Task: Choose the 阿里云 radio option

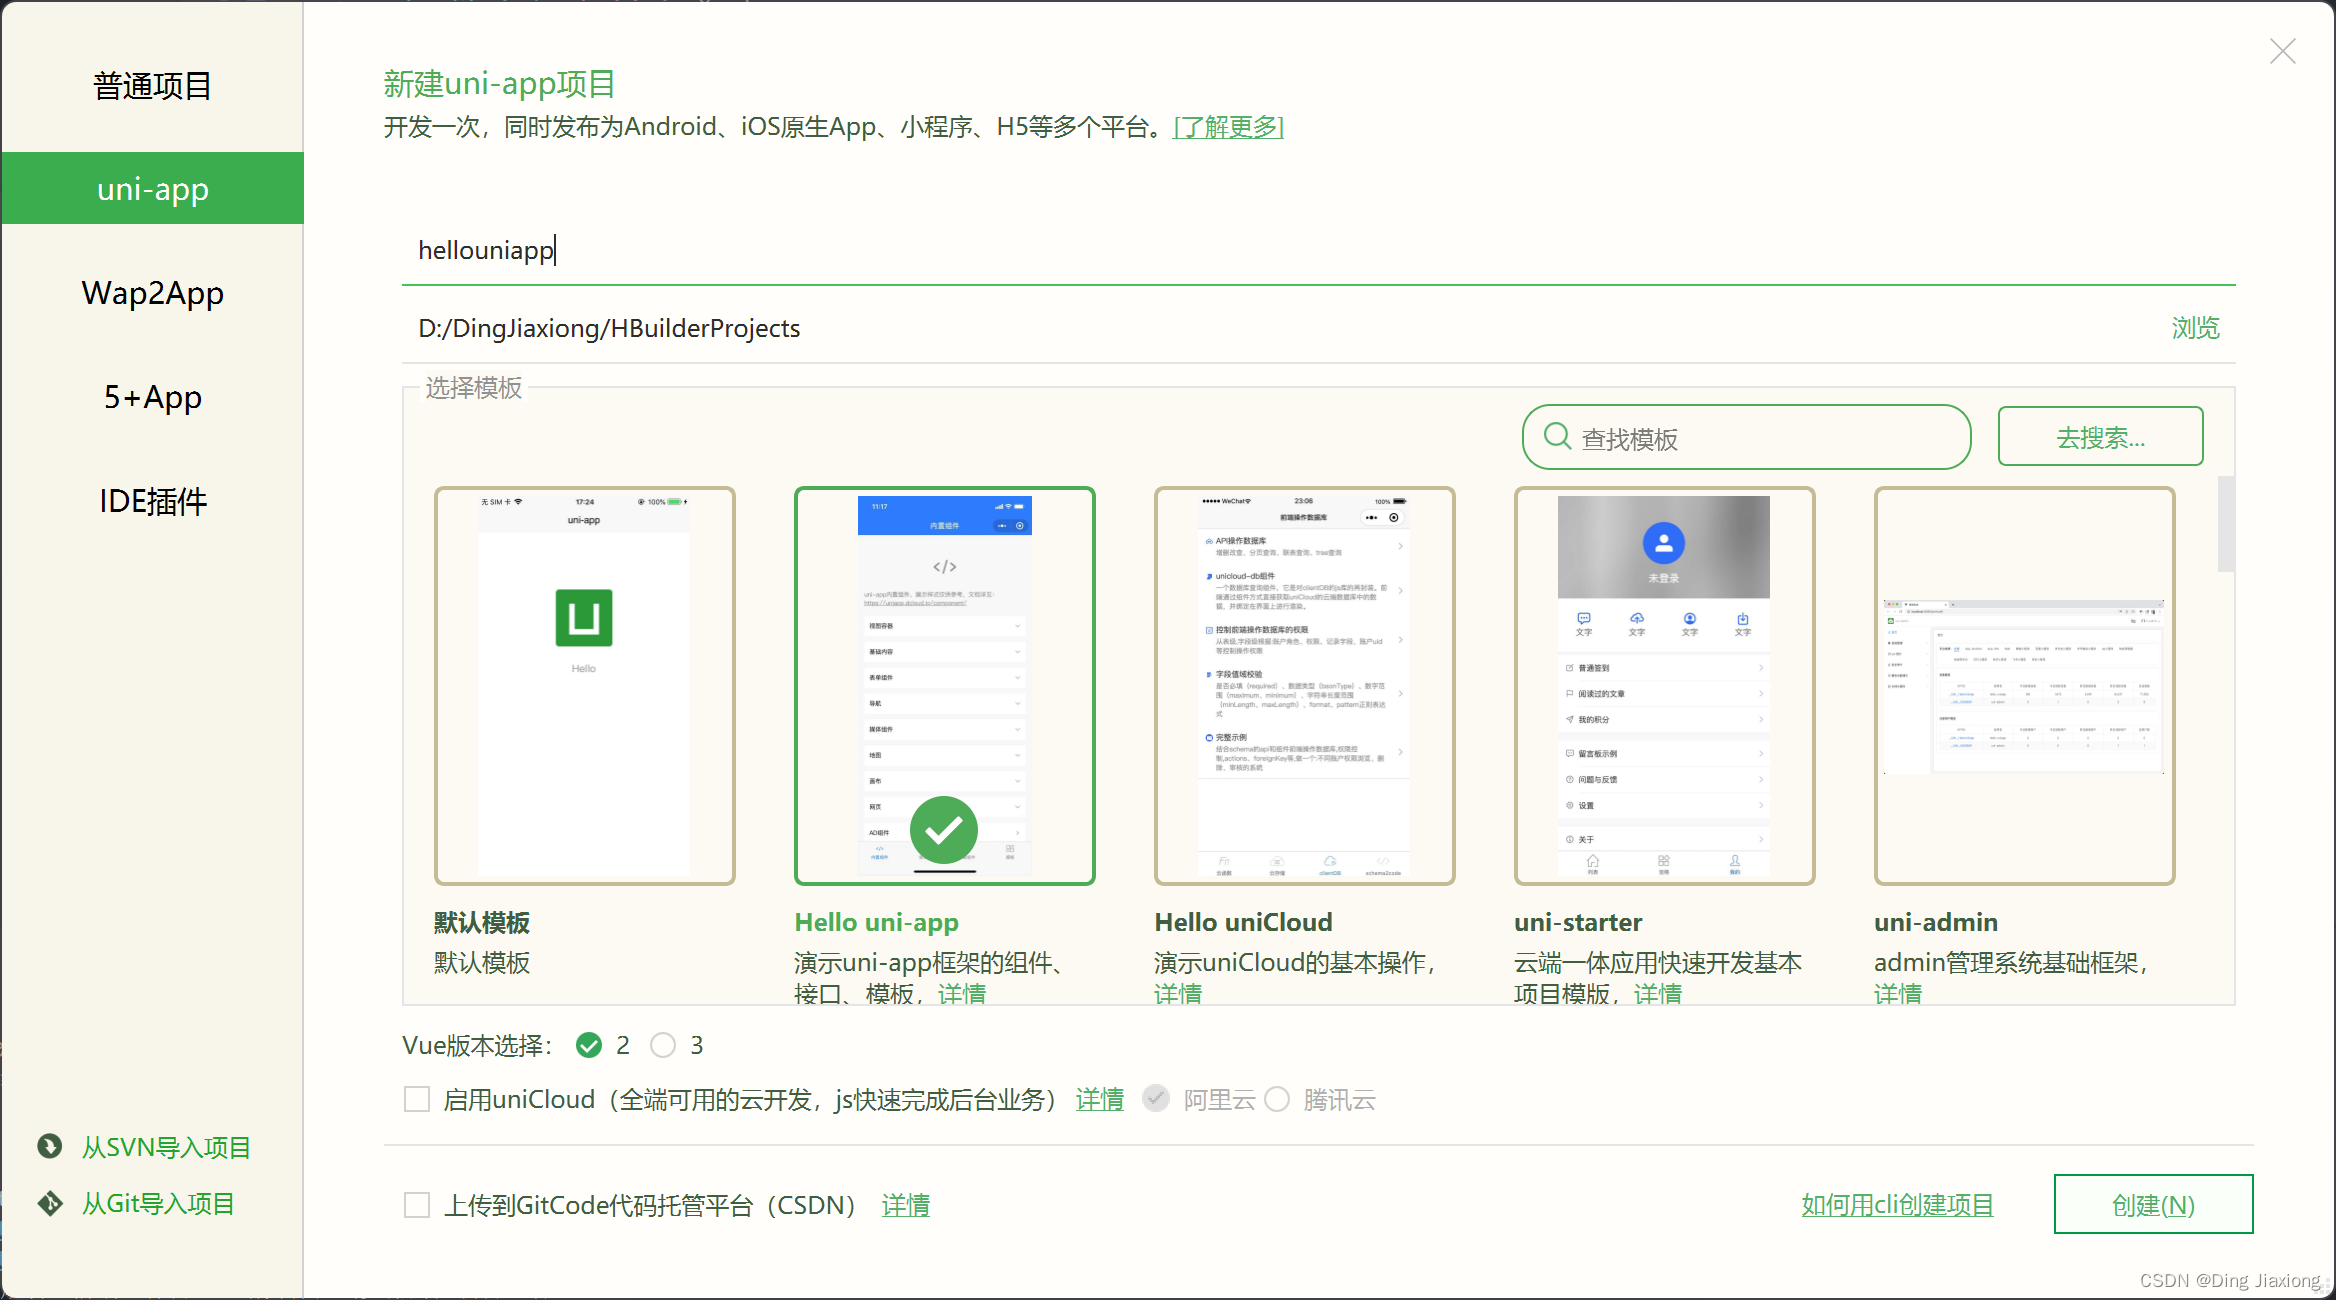Action: pos(1156,1099)
